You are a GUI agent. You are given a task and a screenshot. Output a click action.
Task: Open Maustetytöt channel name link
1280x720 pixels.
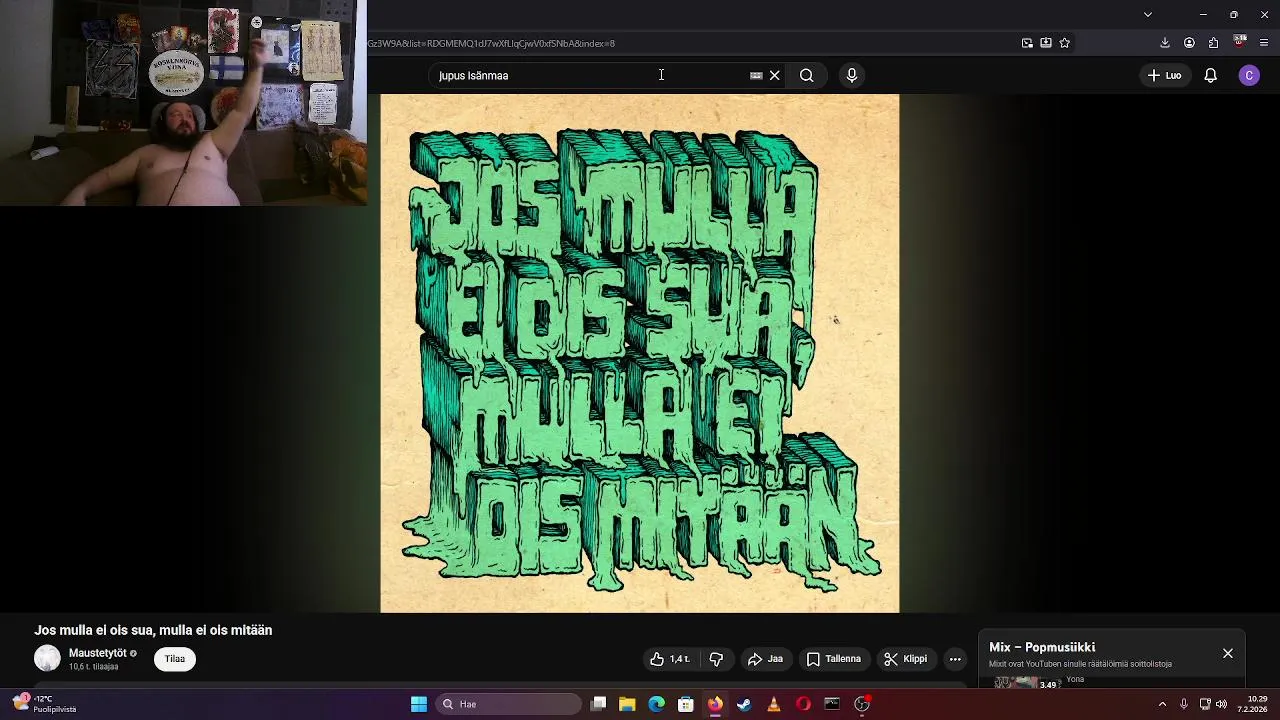coord(97,653)
